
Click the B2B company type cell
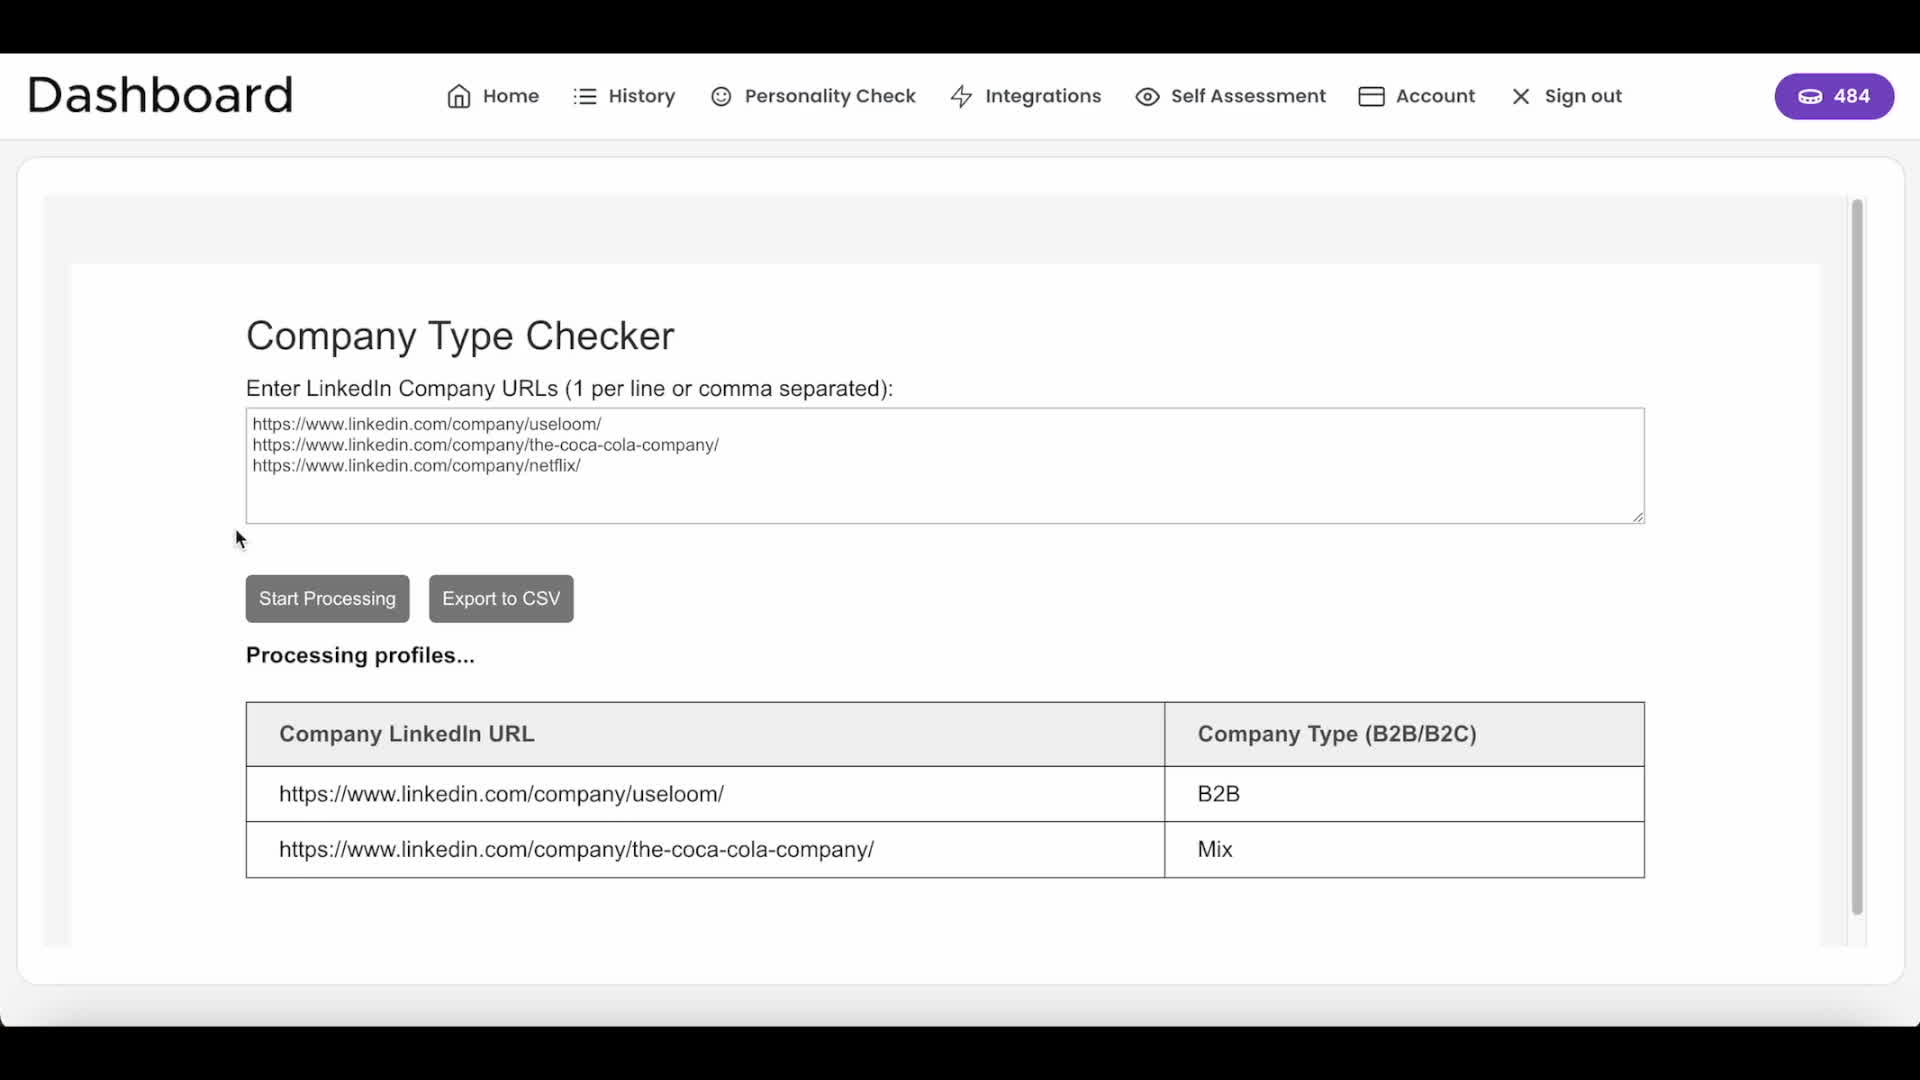point(1218,793)
